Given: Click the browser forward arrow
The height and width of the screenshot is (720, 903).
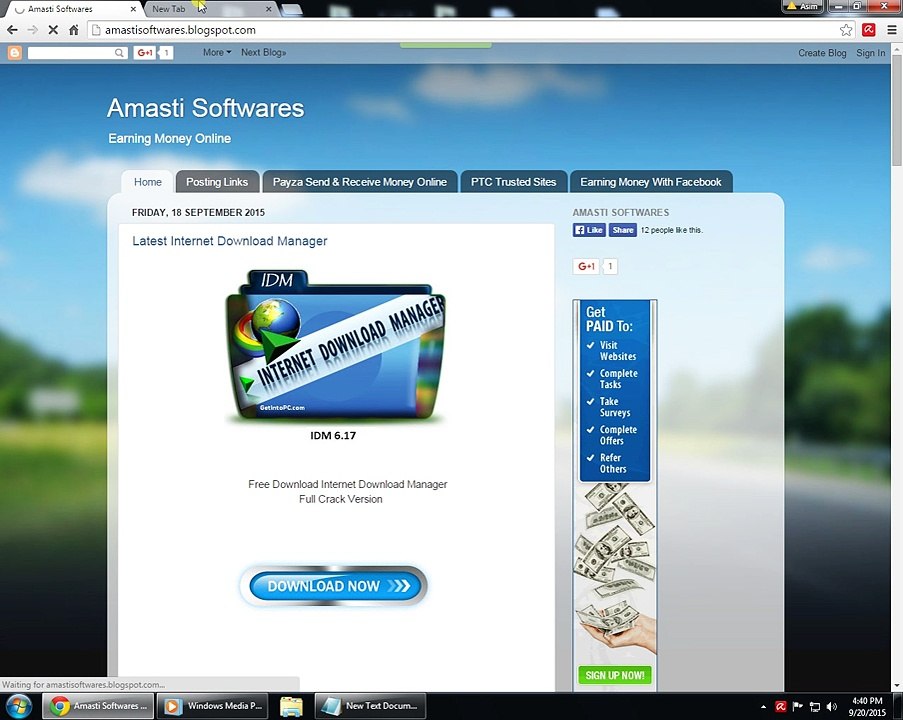Looking at the screenshot, I should [33, 30].
